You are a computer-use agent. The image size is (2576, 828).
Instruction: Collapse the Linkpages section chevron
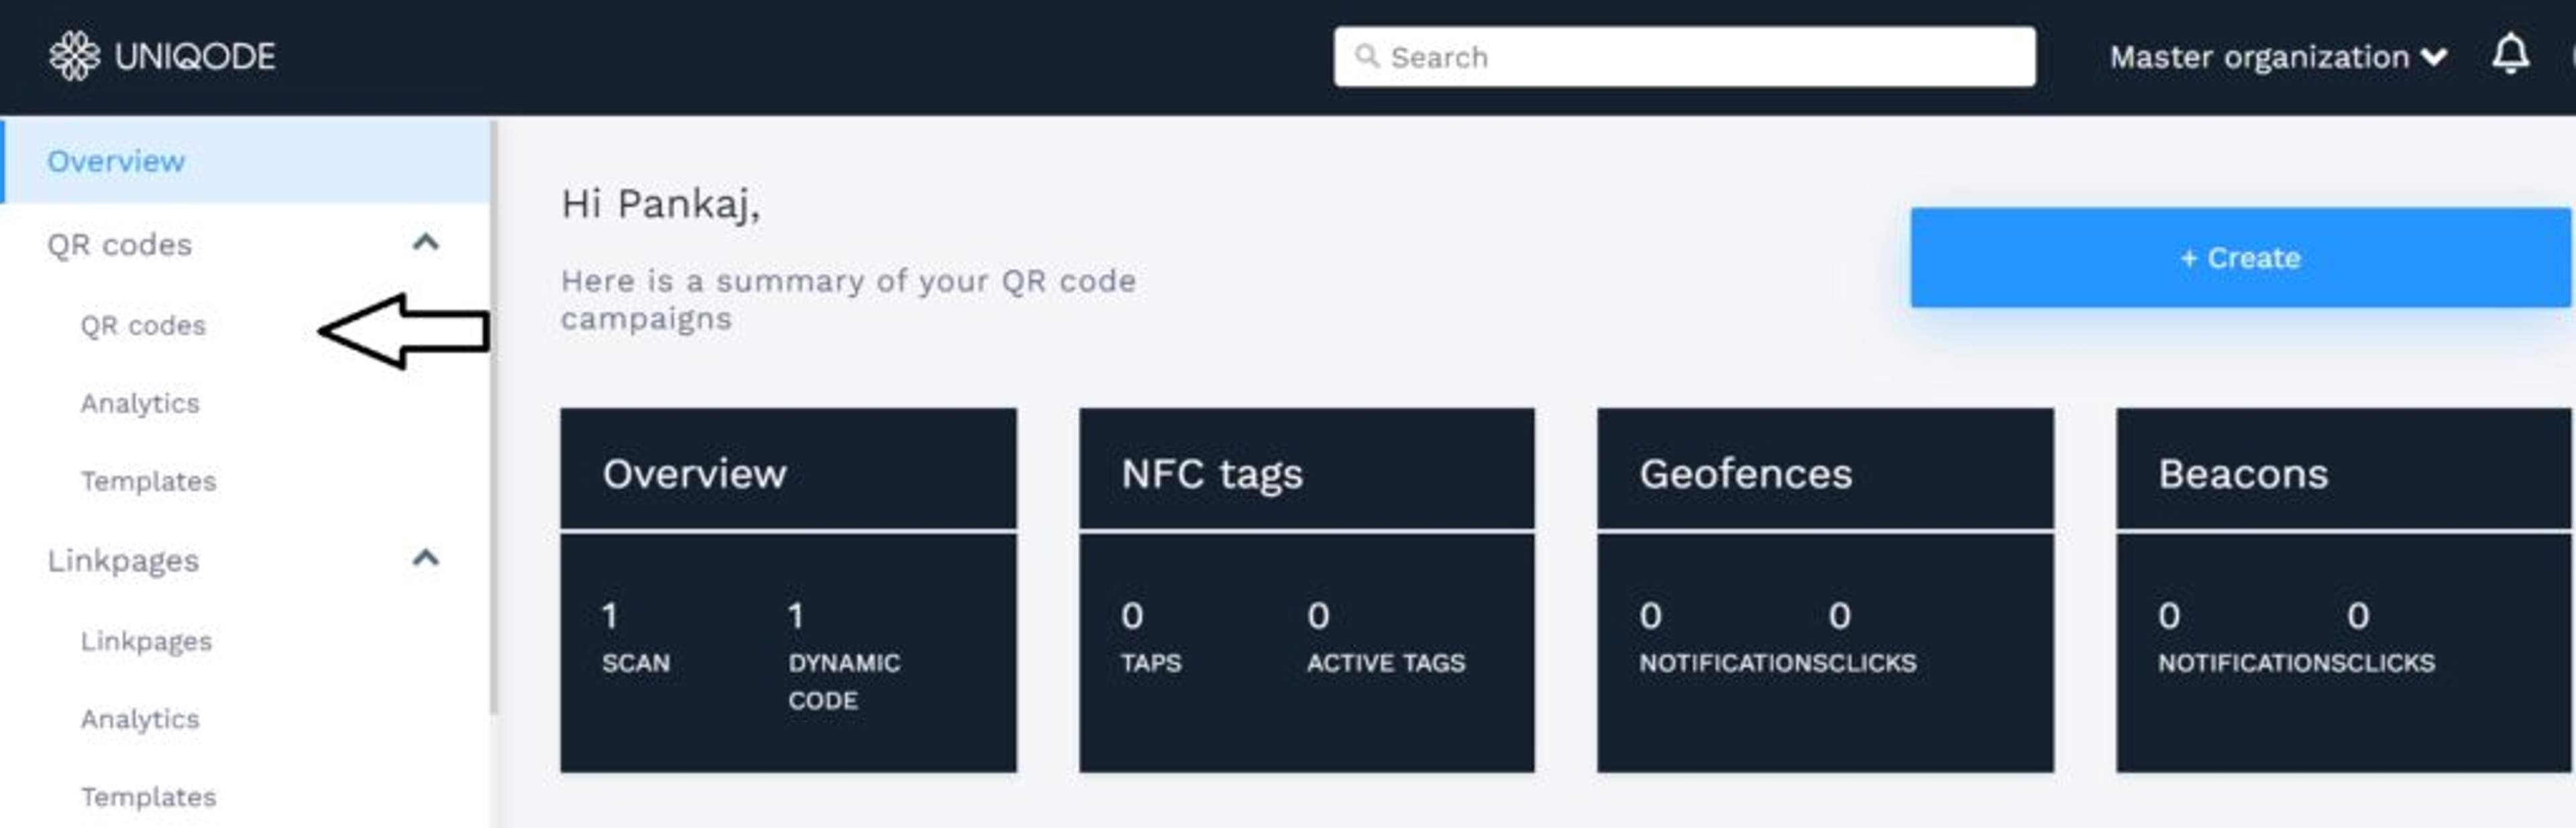(x=426, y=558)
